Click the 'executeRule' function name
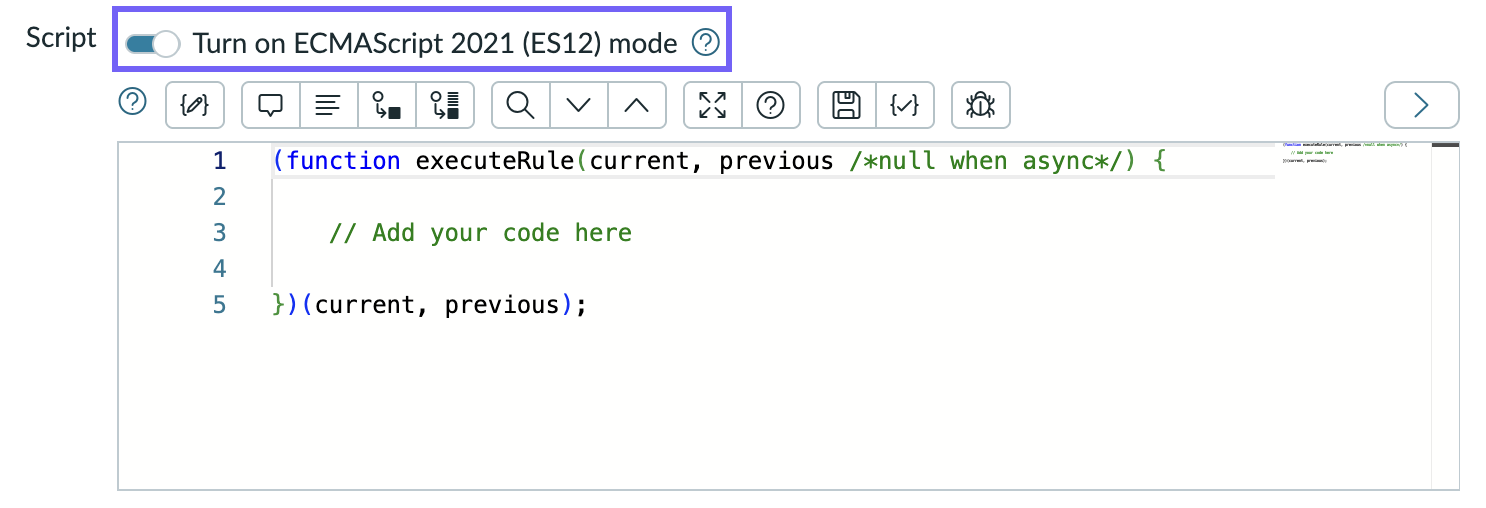 495,160
